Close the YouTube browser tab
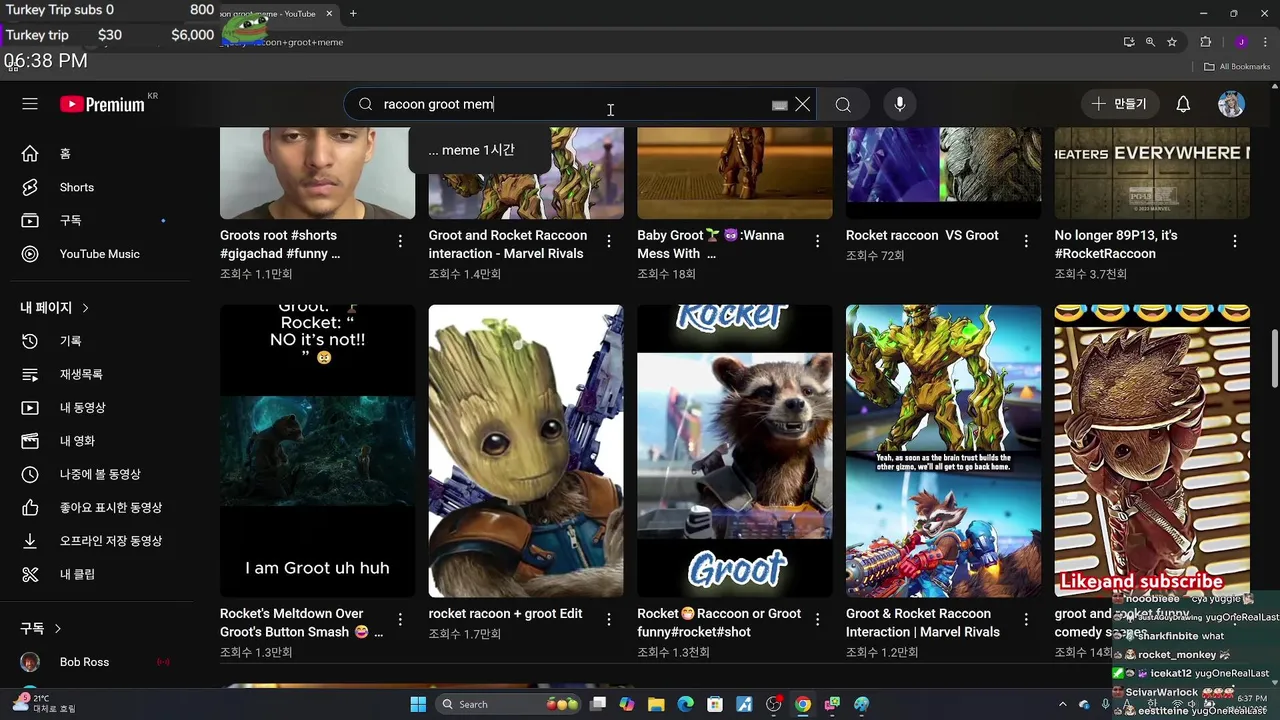The width and height of the screenshot is (1280, 720). click(x=329, y=13)
